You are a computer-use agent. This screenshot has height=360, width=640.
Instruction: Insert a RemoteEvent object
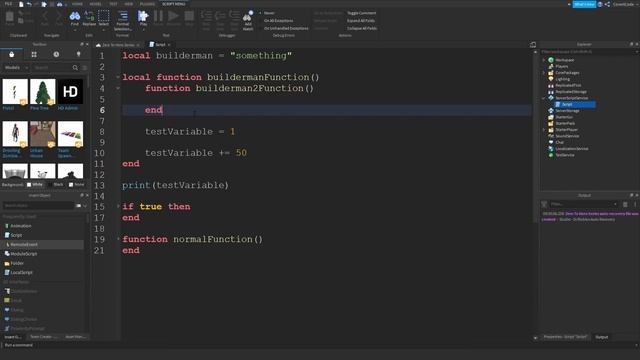[x=43, y=244]
